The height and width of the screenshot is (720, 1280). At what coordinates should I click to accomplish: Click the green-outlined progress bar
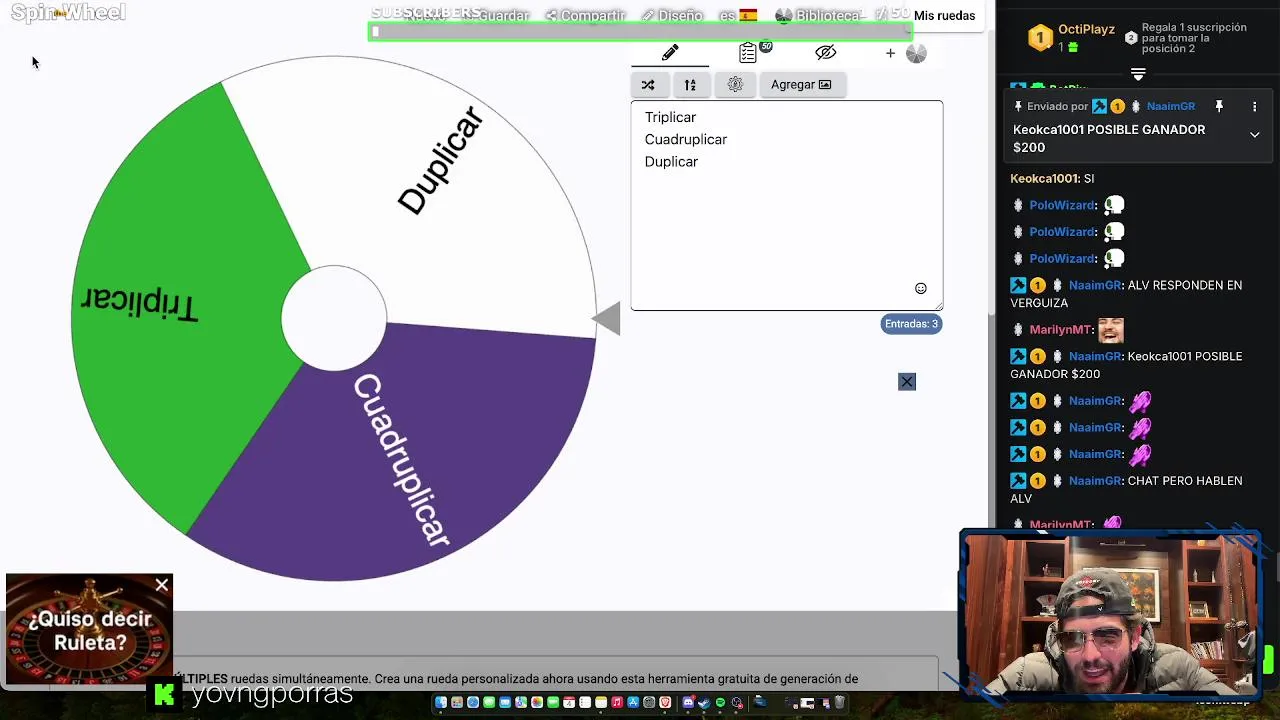(640, 32)
